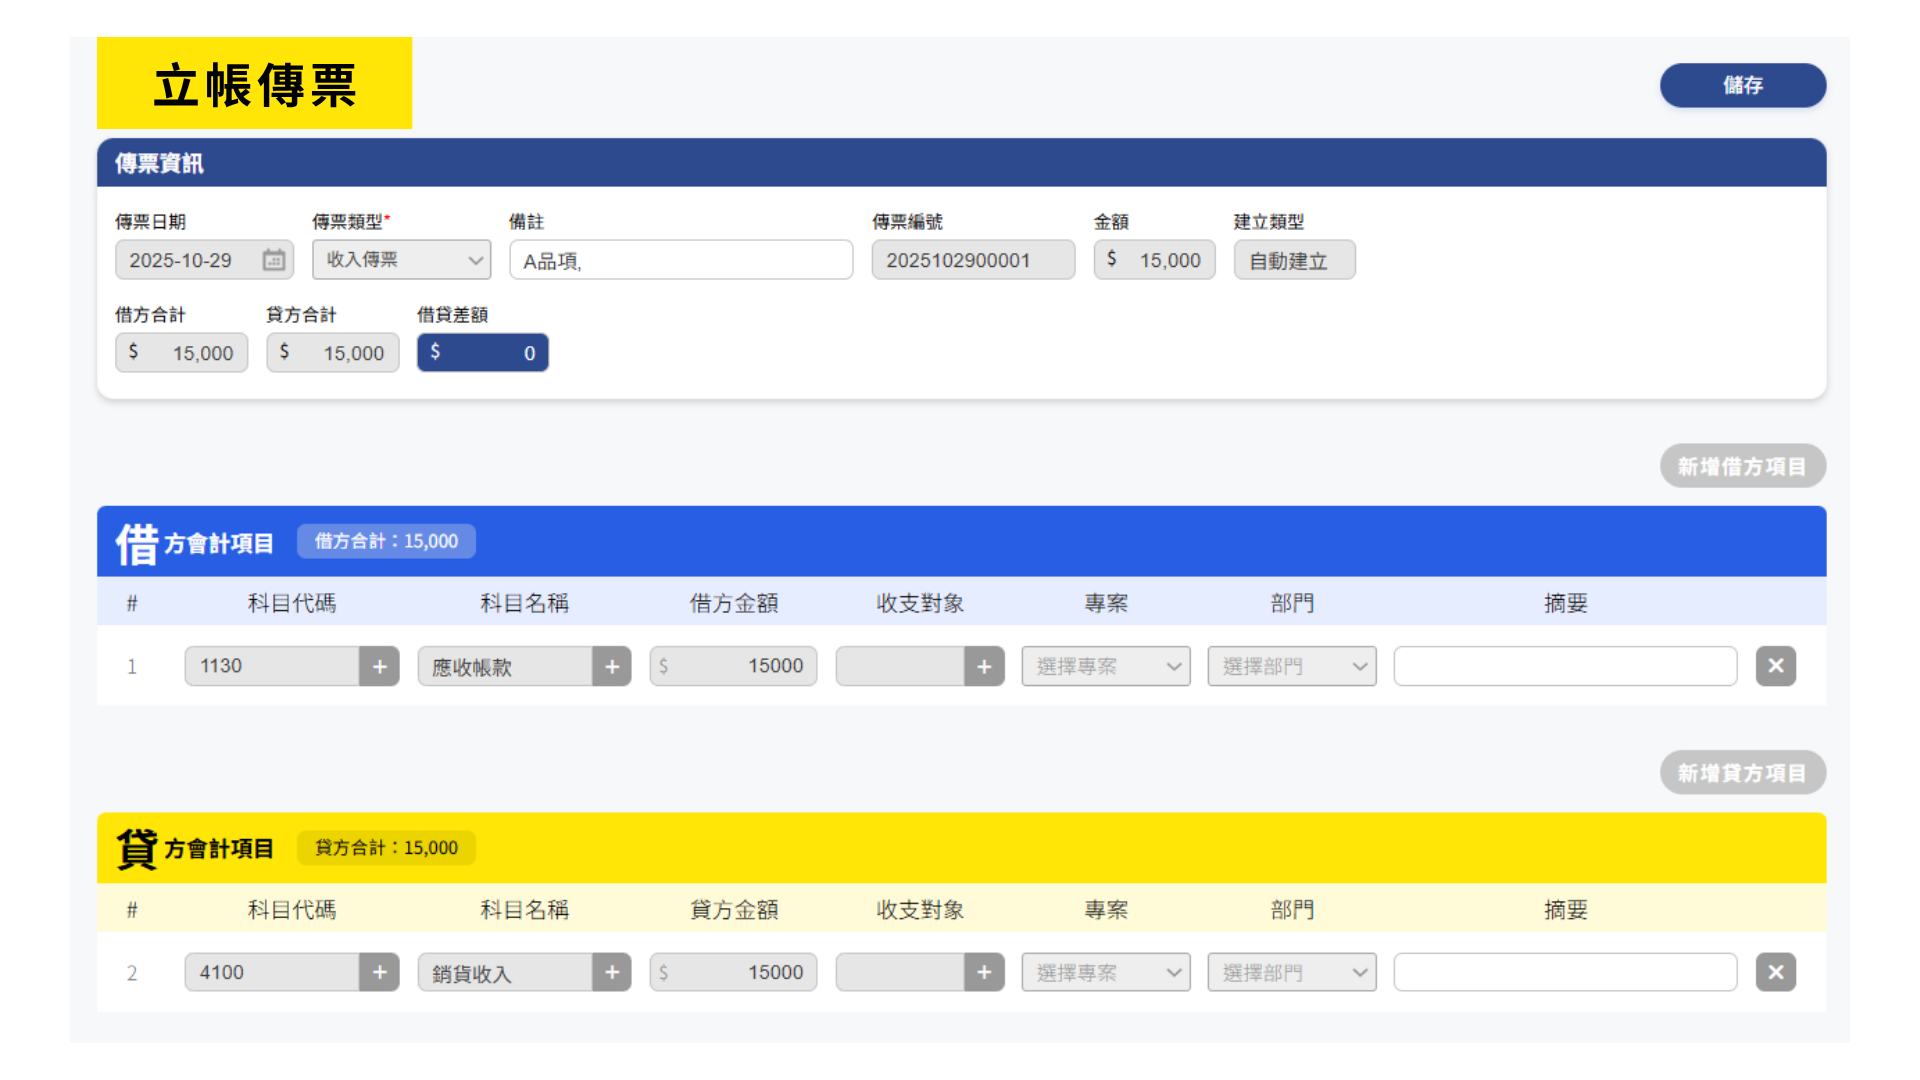This screenshot has width=1920, height=1080.
Task: Expand 選擇部門 dropdown in debit row
Action: tap(1291, 666)
